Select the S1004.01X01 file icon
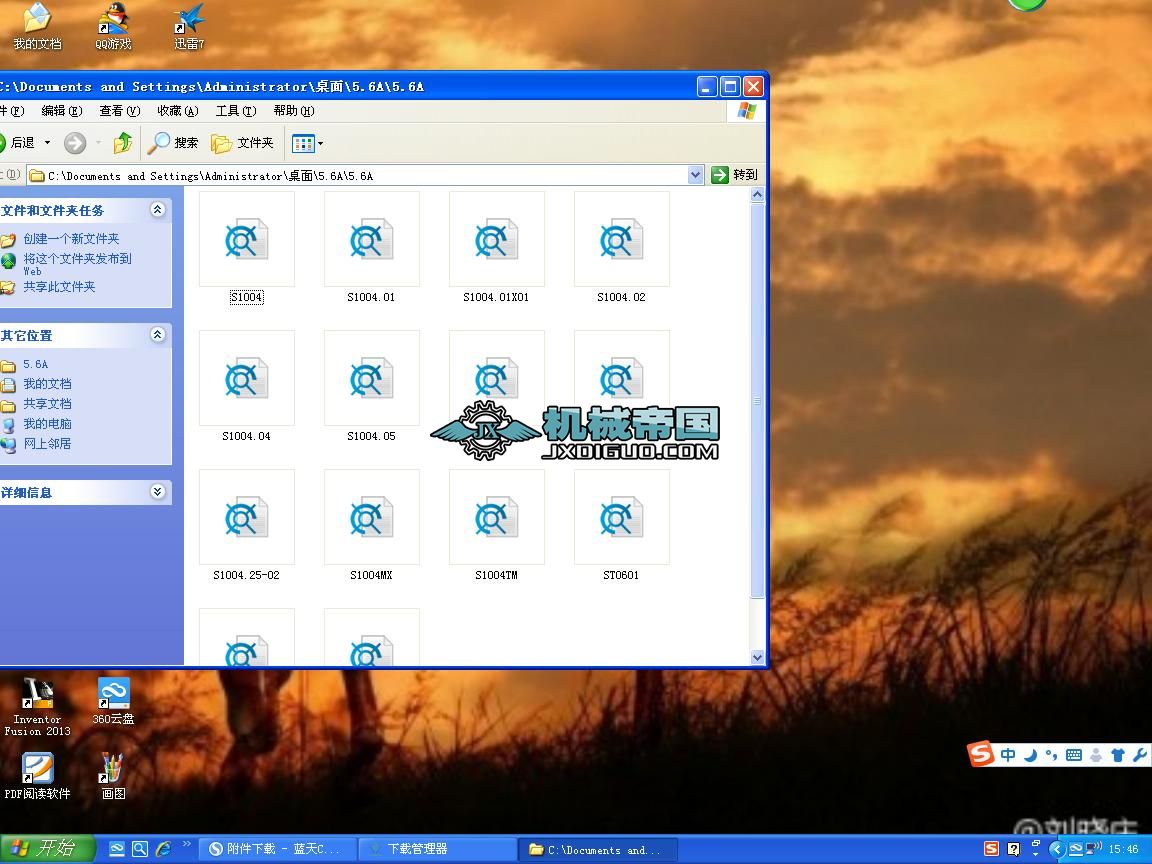The image size is (1152, 864). tap(497, 240)
